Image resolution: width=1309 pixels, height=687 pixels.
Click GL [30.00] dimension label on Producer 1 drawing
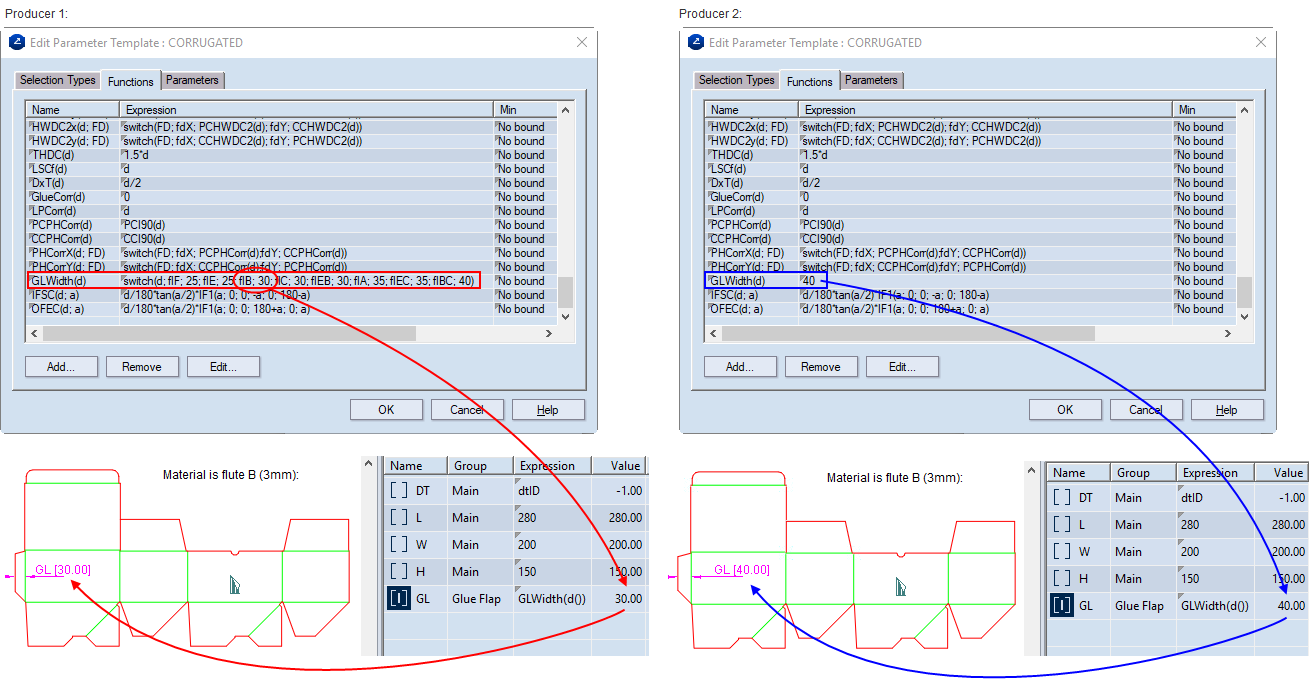point(63,570)
